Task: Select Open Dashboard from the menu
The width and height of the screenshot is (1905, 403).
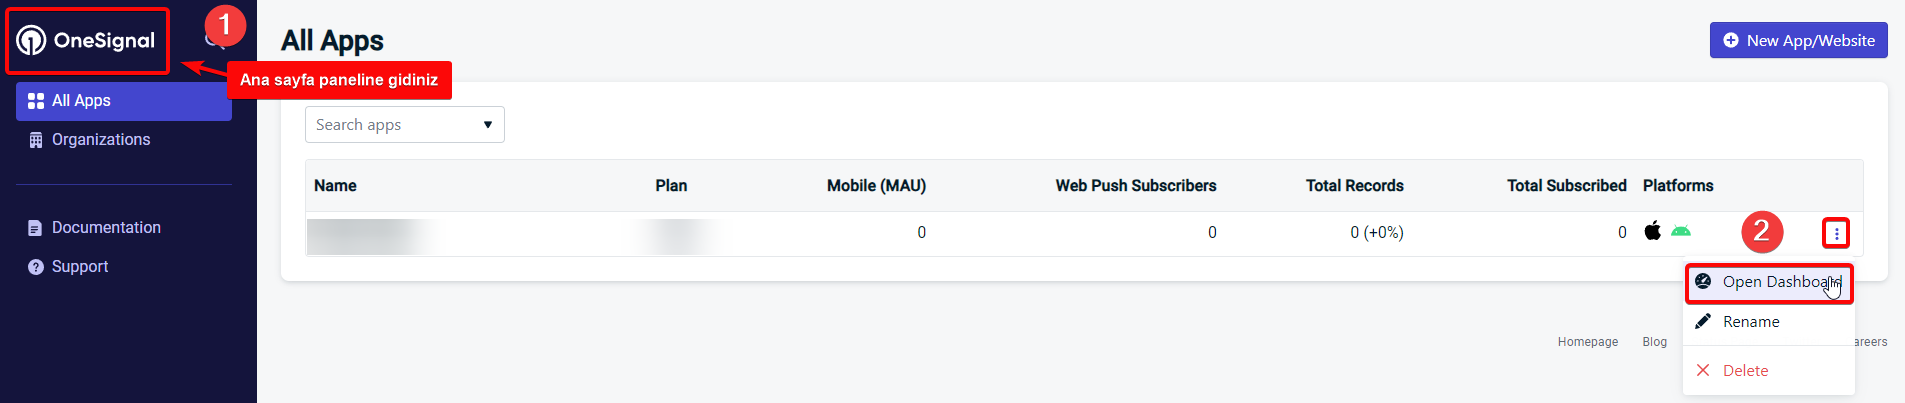Action: click(1769, 283)
